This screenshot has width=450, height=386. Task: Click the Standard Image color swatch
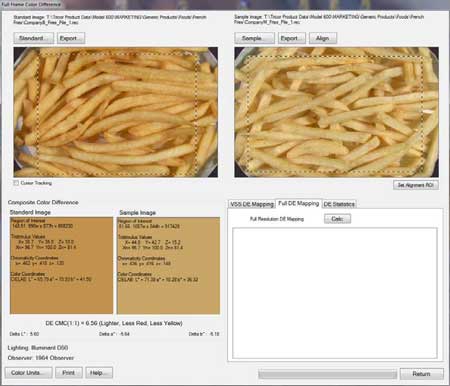click(x=61, y=265)
